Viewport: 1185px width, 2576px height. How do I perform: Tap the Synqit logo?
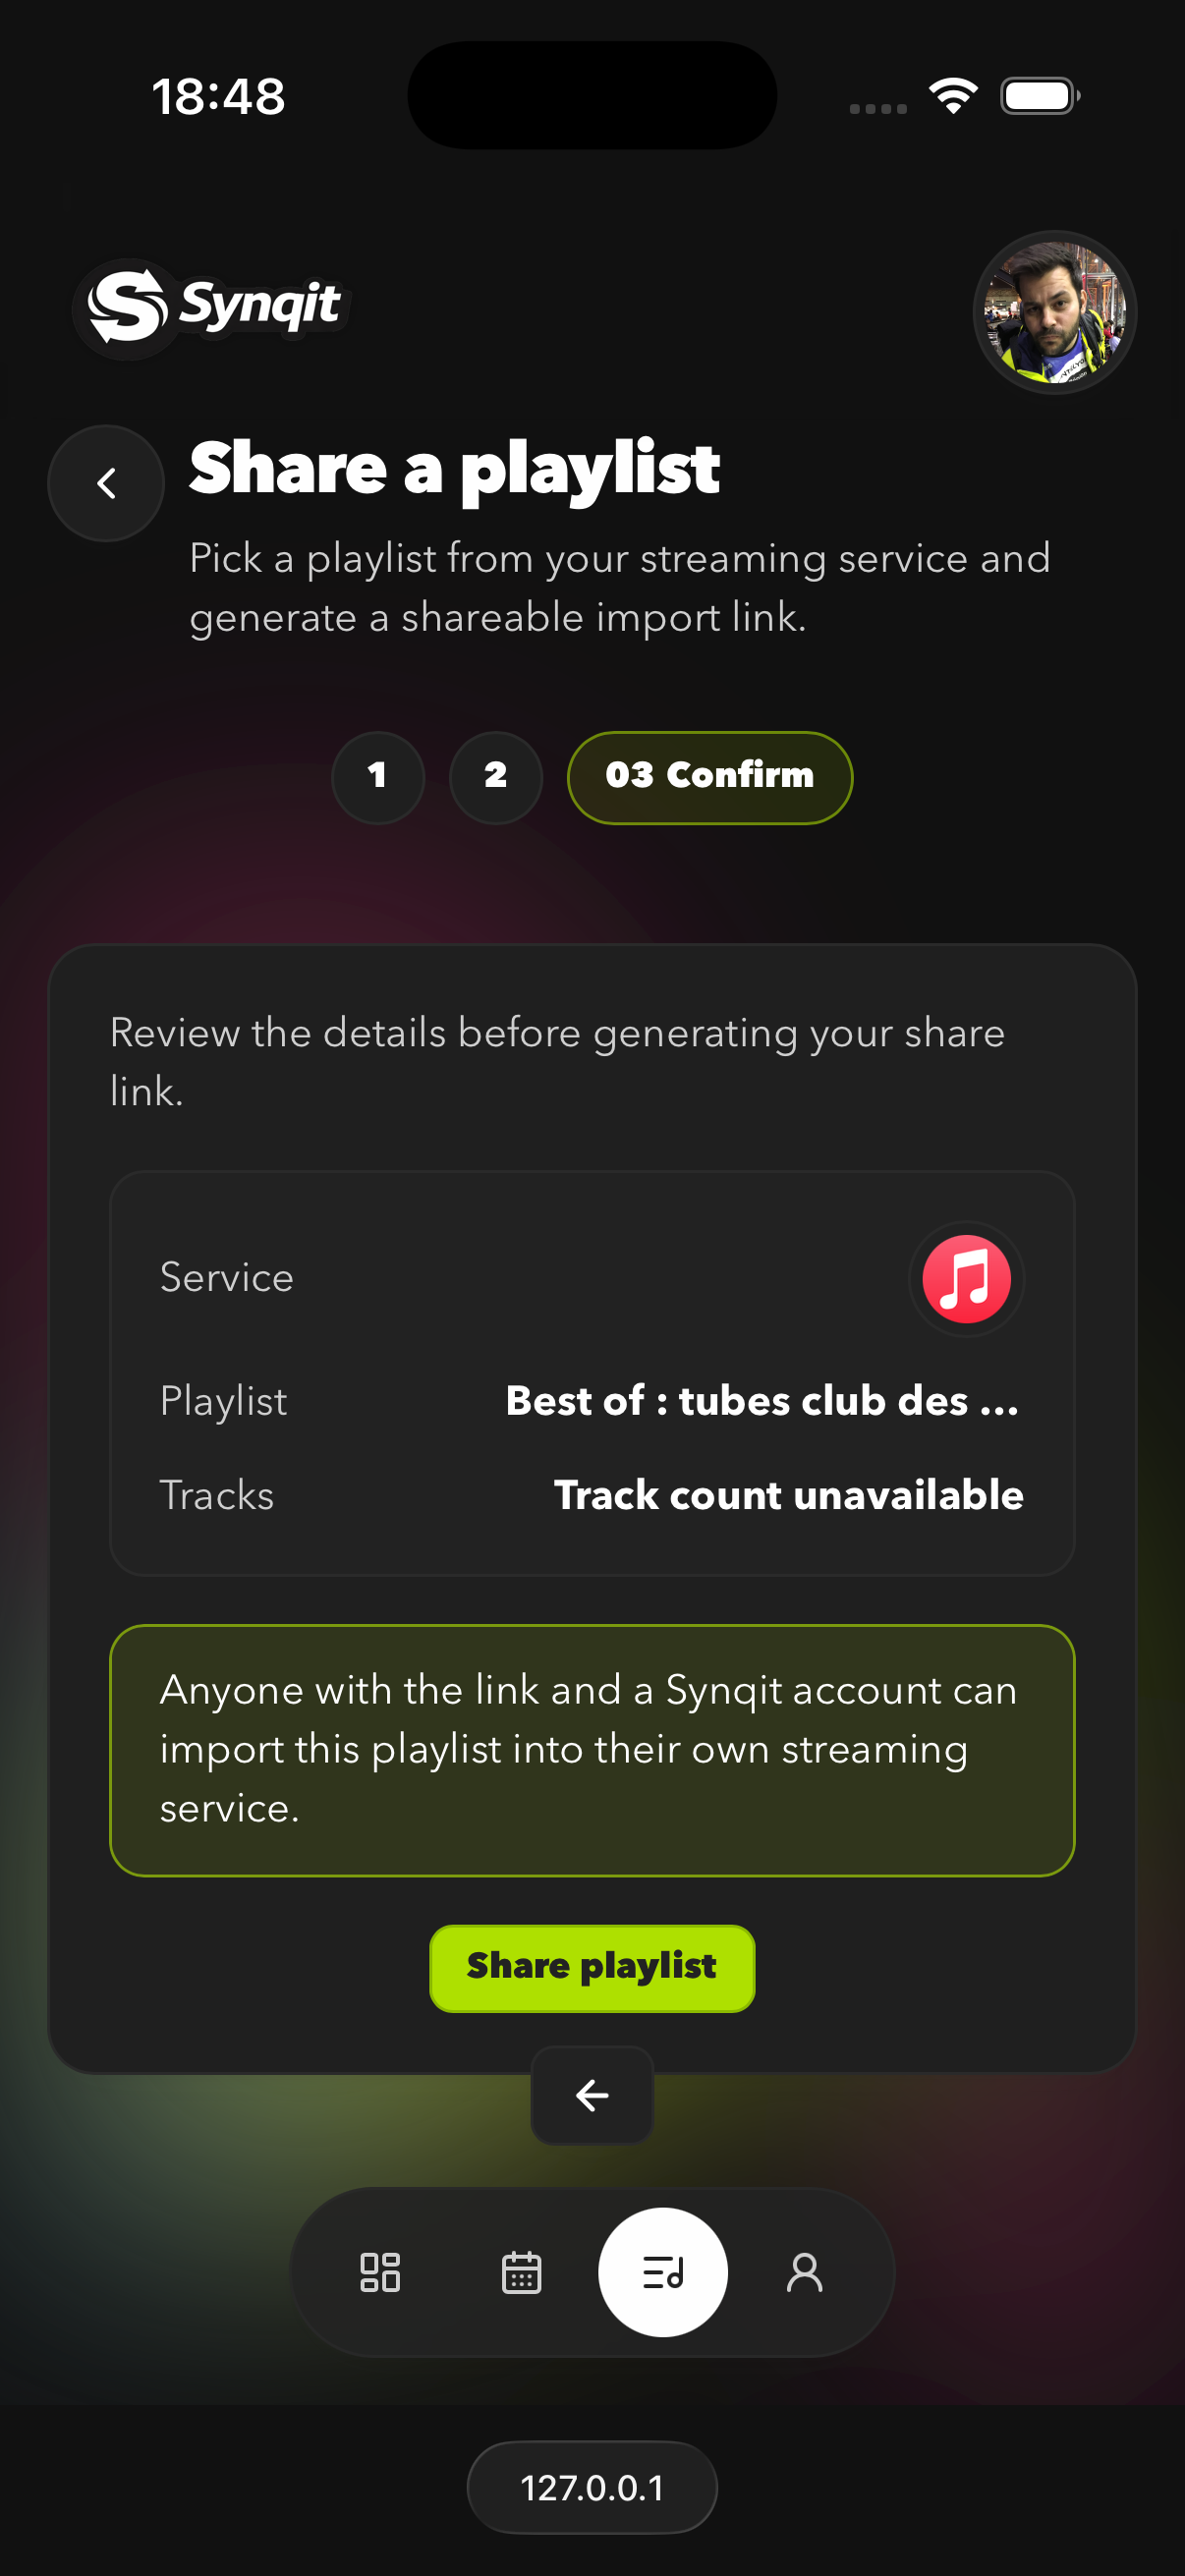213,307
